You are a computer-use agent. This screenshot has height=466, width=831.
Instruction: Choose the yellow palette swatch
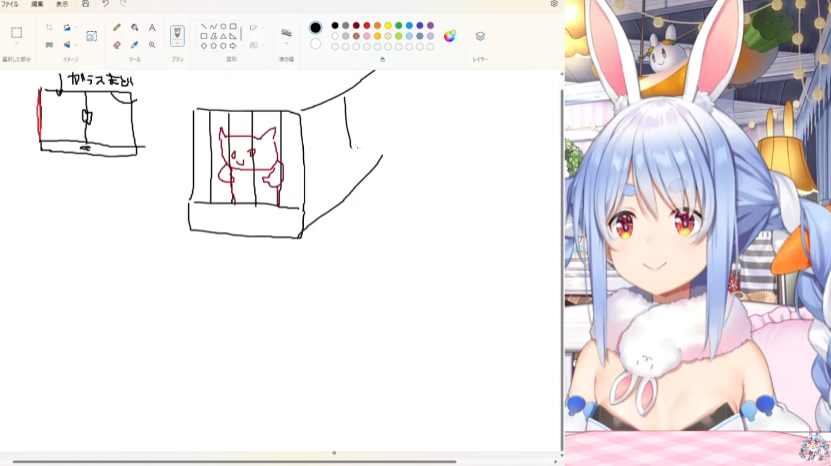[x=388, y=25]
